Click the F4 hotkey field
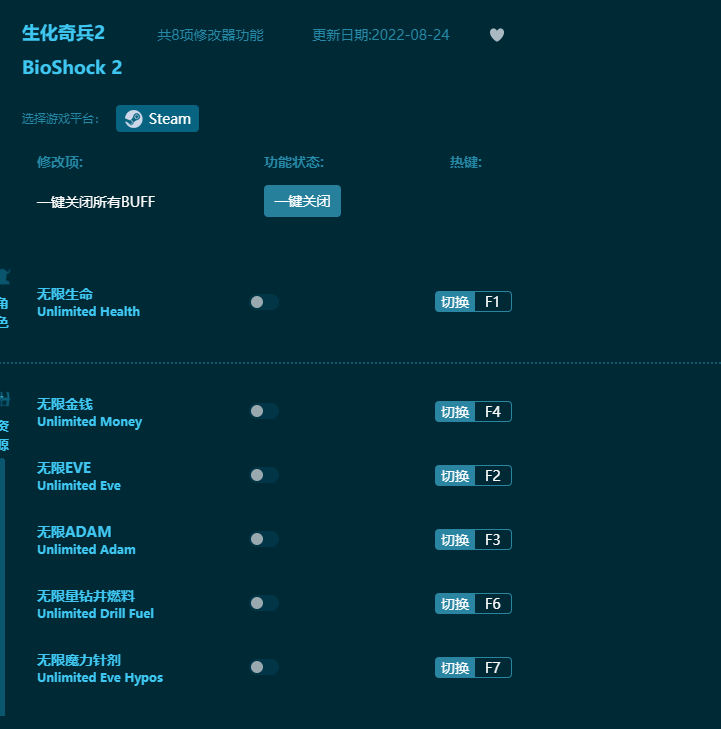This screenshot has height=729, width=721. 493,411
